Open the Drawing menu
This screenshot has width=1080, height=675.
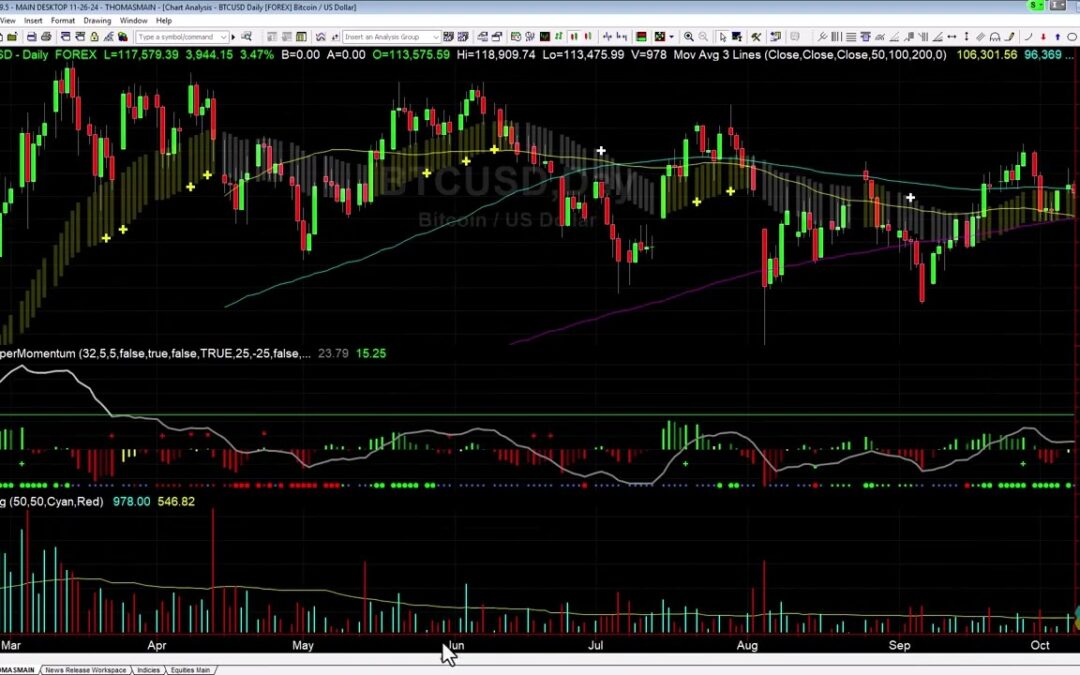(97, 21)
